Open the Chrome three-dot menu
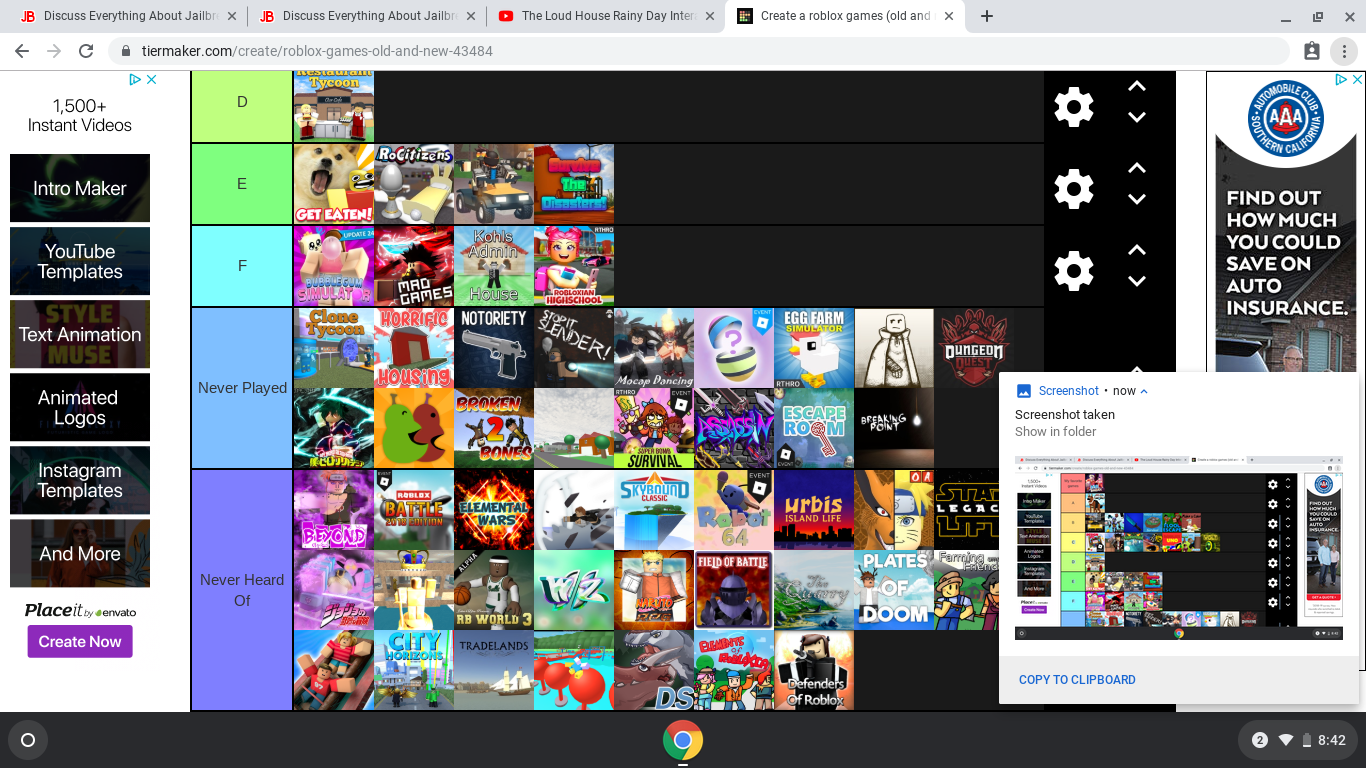The image size is (1366, 768). [x=1344, y=51]
